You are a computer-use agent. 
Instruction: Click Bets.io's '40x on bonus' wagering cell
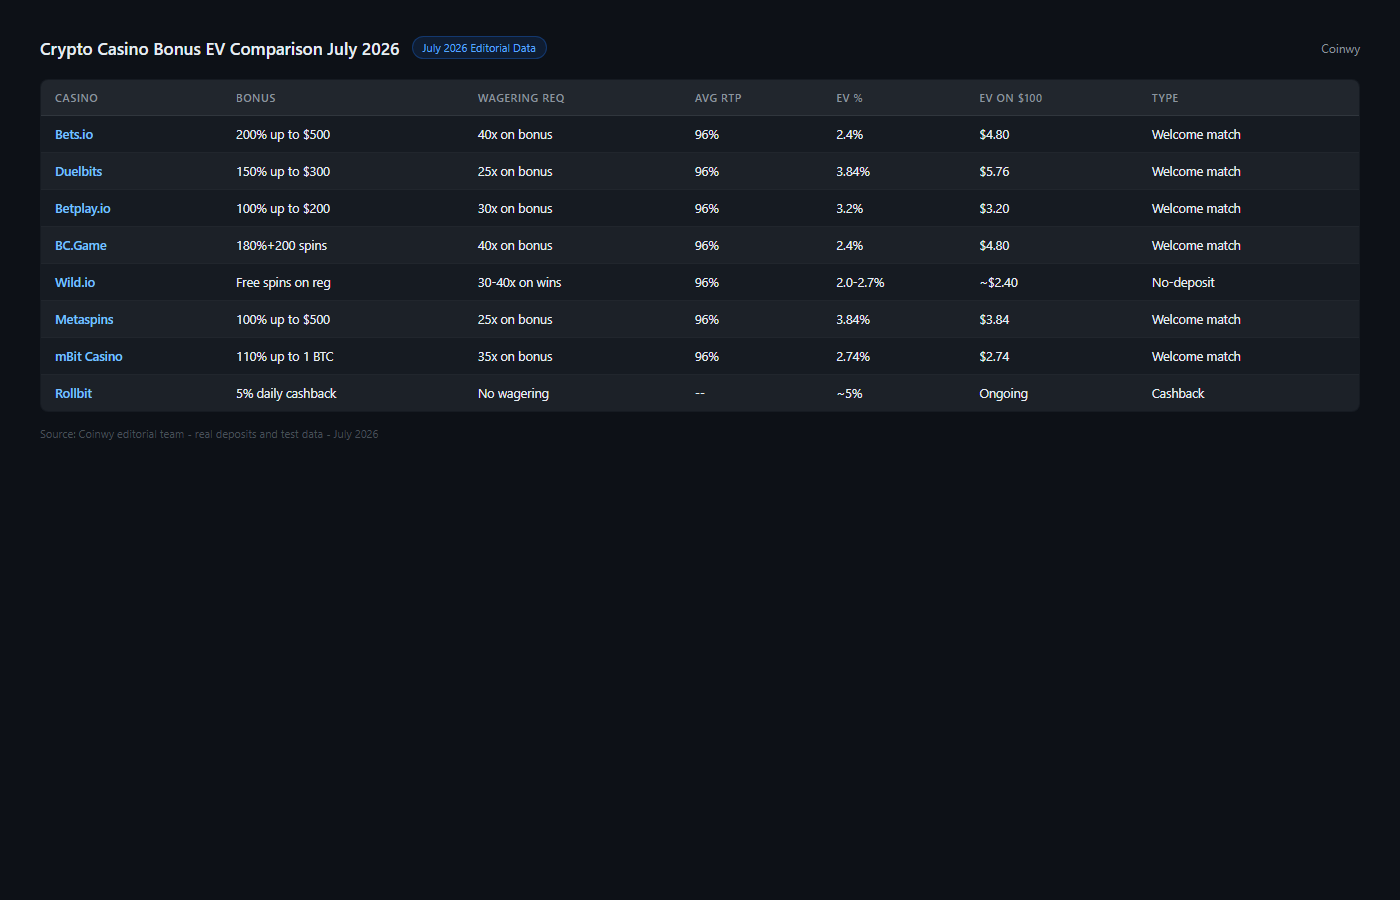pyautogui.click(x=515, y=135)
